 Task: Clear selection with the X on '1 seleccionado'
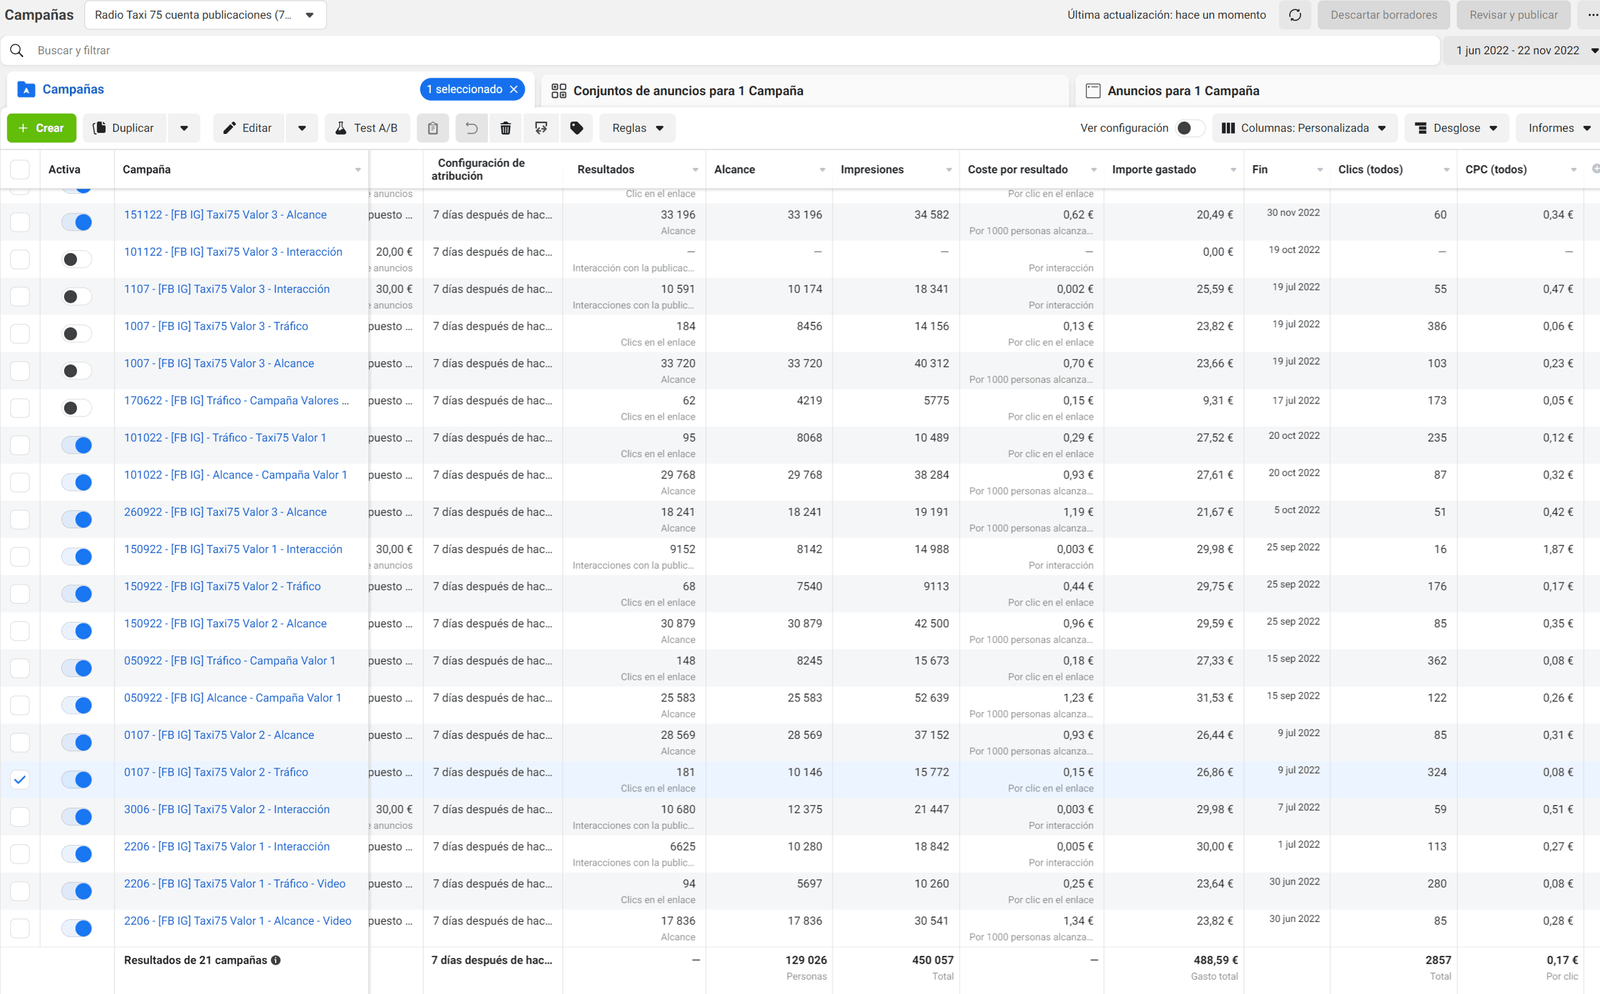[514, 89]
